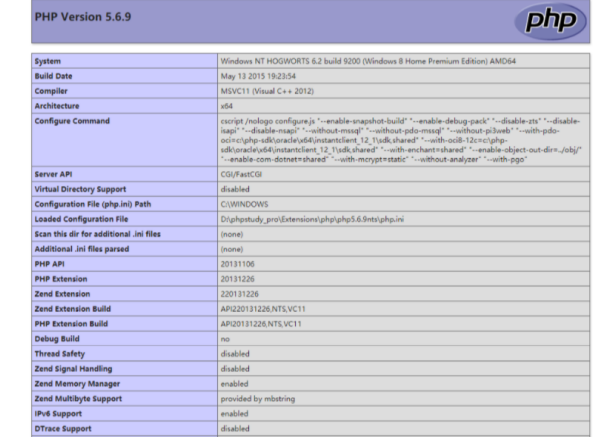Click 'Virtual Directory Support' label

pyautogui.click(x=80, y=189)
